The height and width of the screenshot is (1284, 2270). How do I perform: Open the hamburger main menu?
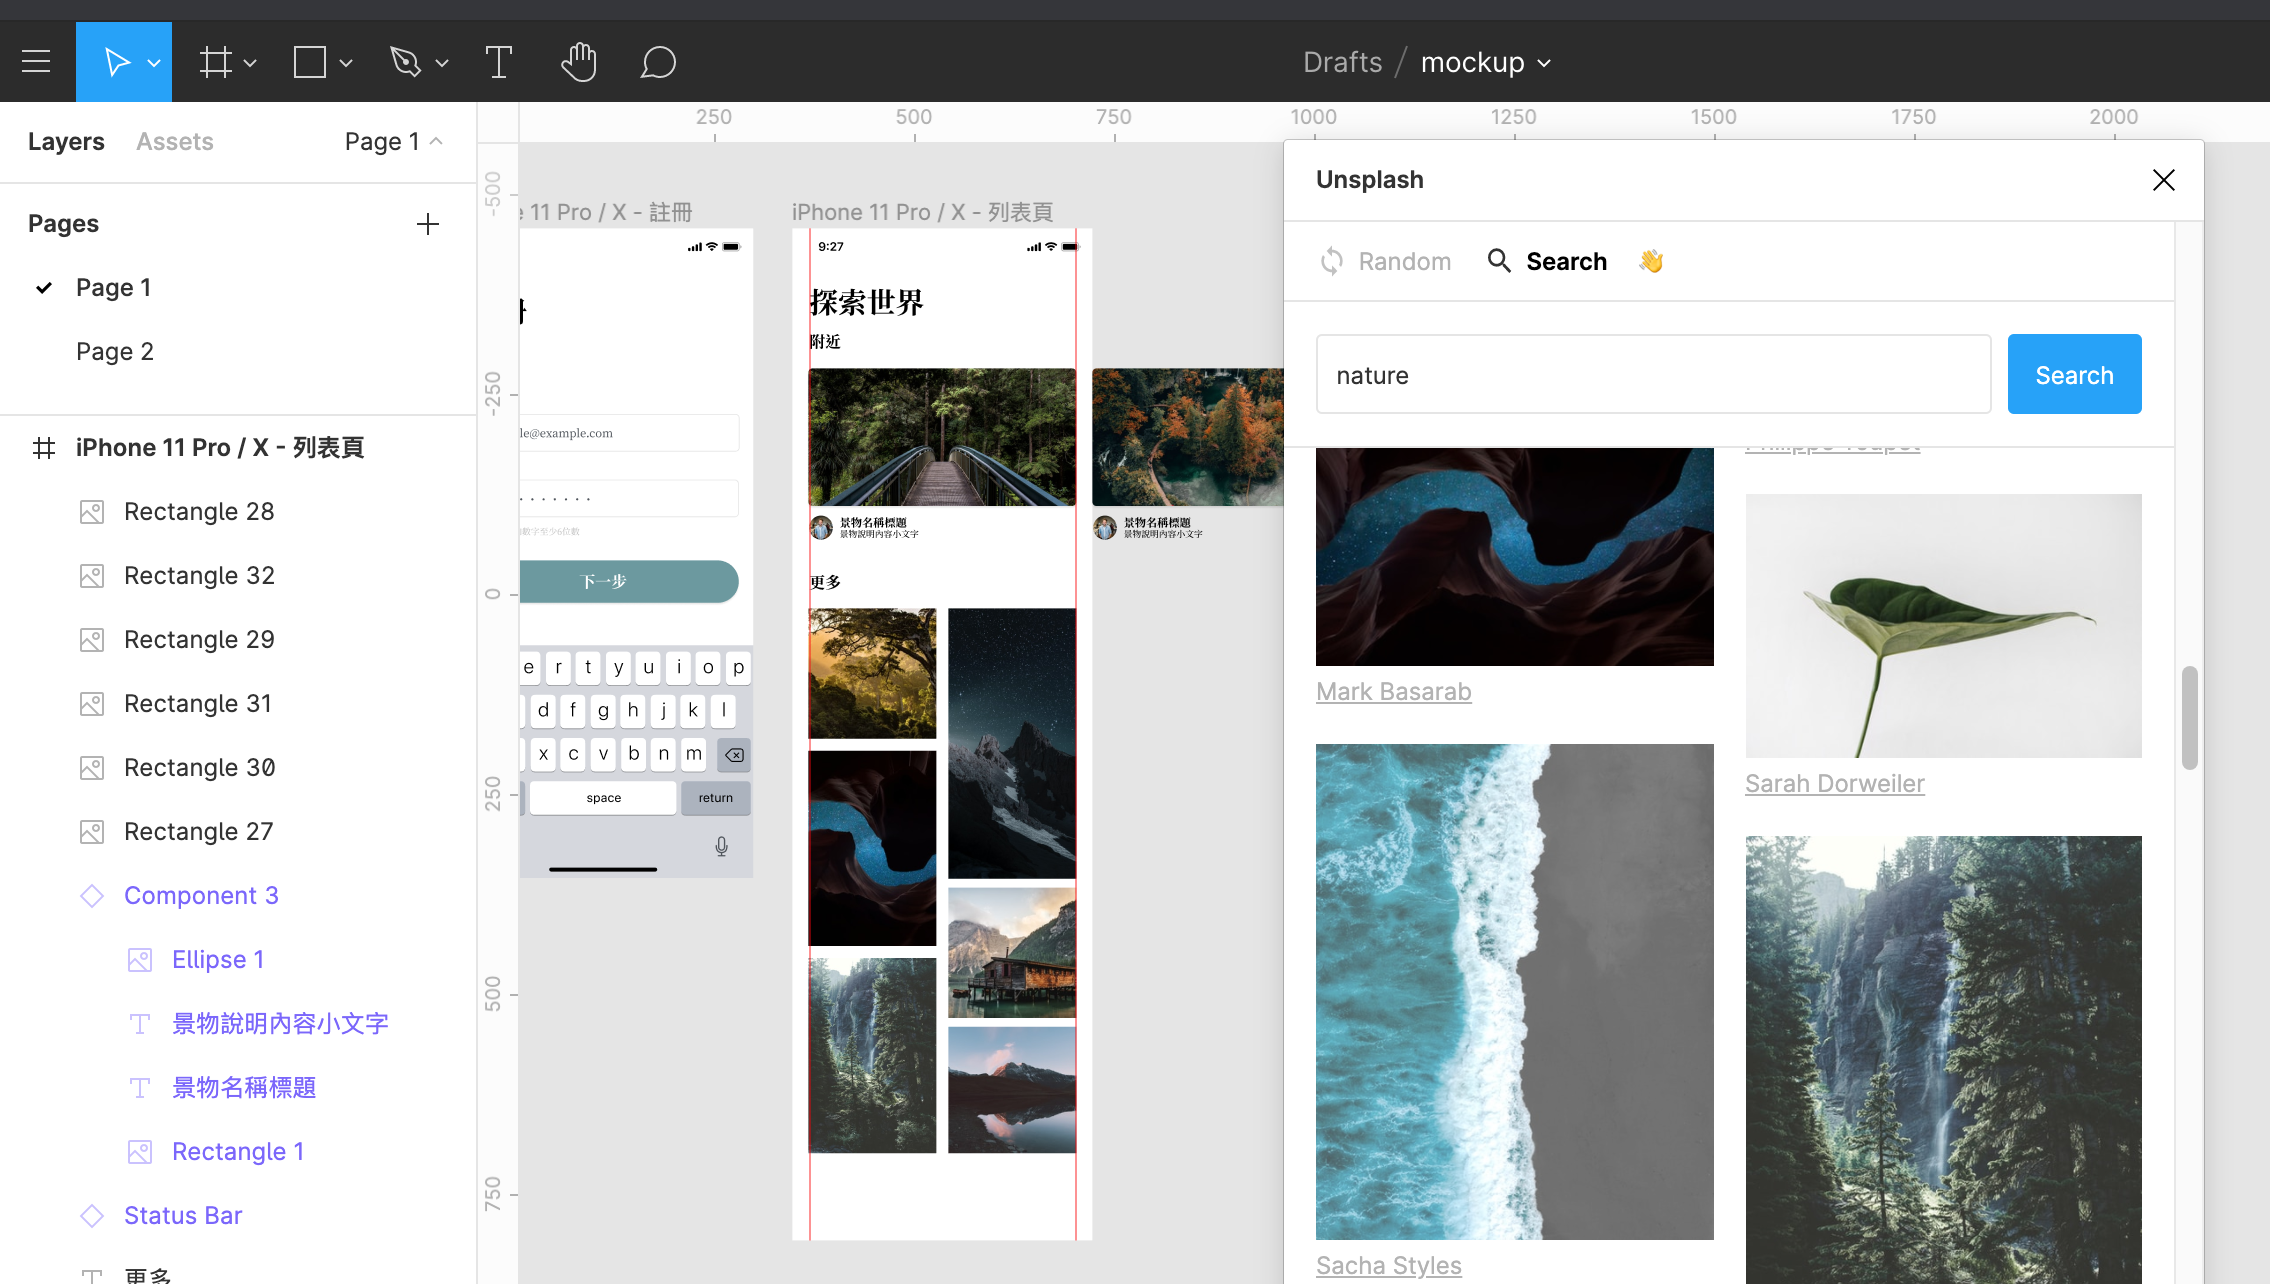point(36,62)
